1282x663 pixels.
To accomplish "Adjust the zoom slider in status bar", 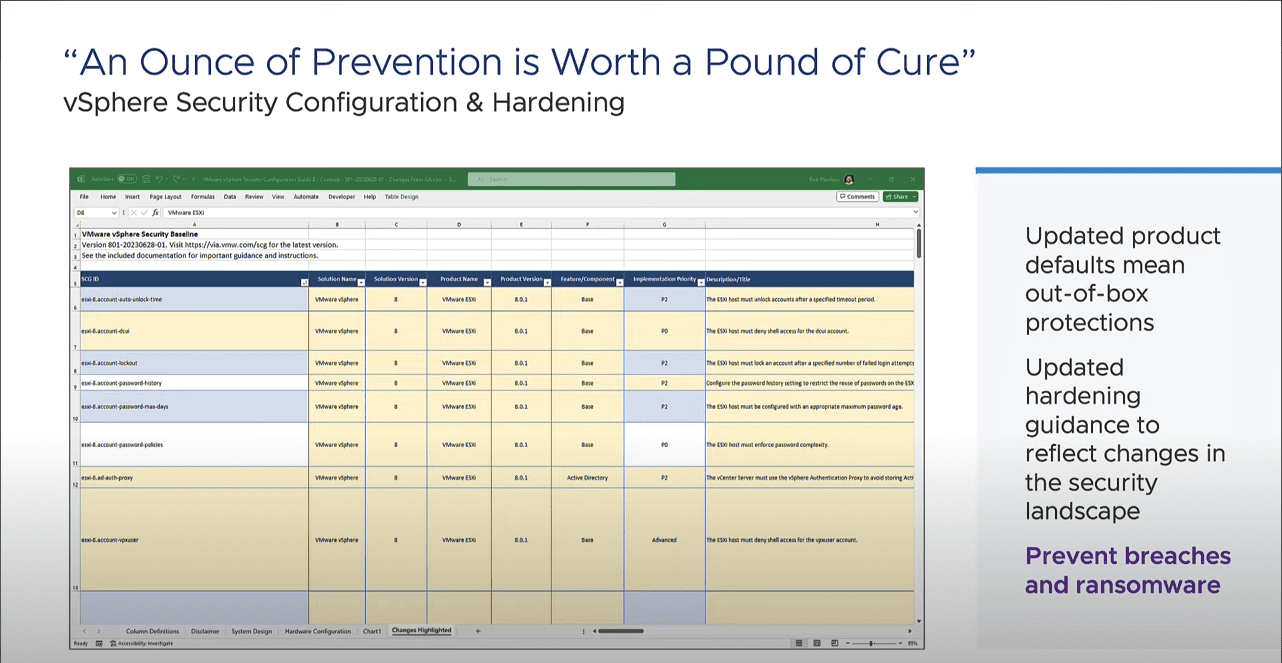I will point(871,643).
